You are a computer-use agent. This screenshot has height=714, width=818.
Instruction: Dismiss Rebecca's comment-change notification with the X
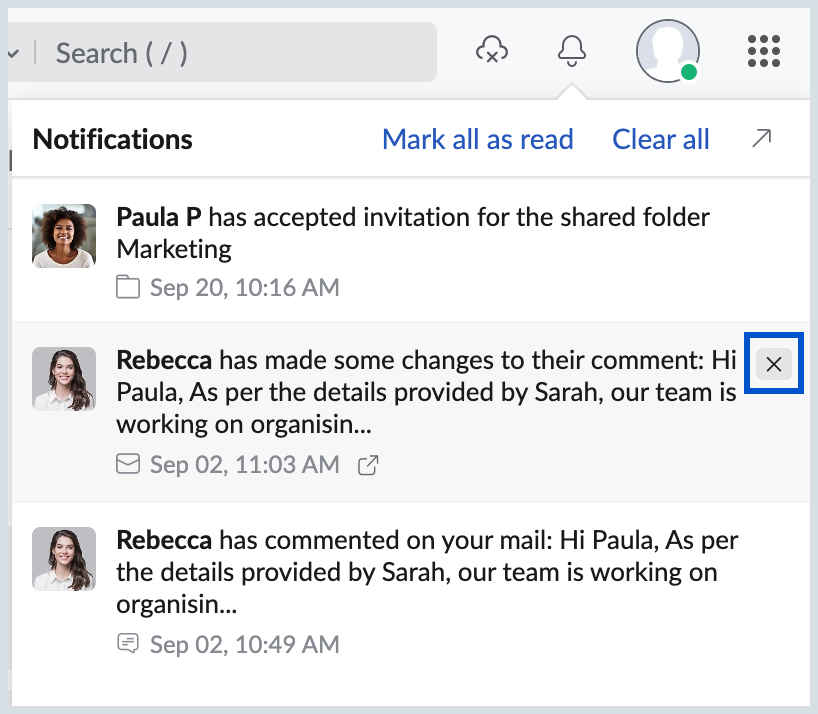773,365
